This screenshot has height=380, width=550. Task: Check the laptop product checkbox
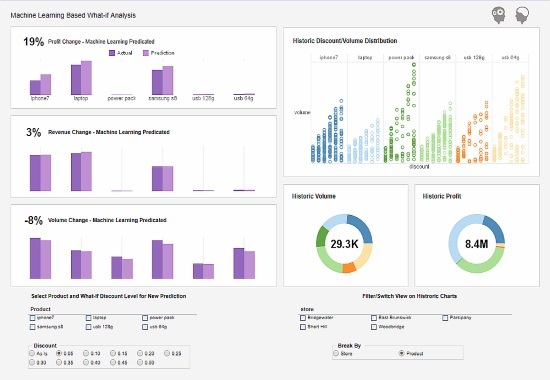pos(89,318)
